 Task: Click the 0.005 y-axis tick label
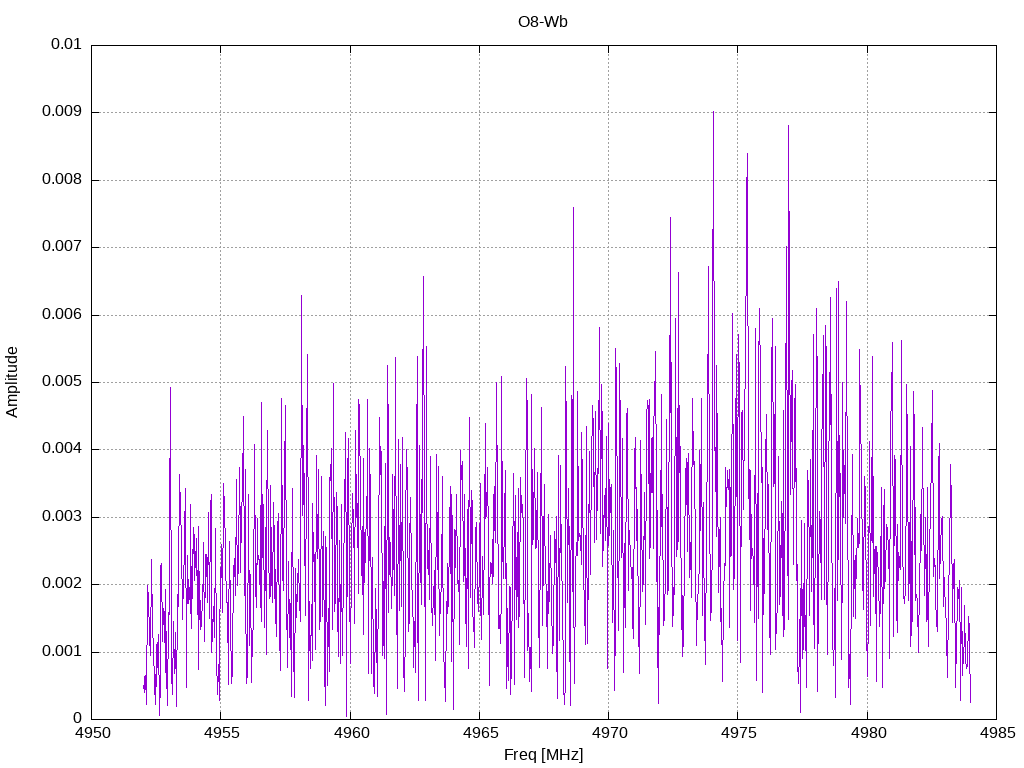tap(62, 382)
